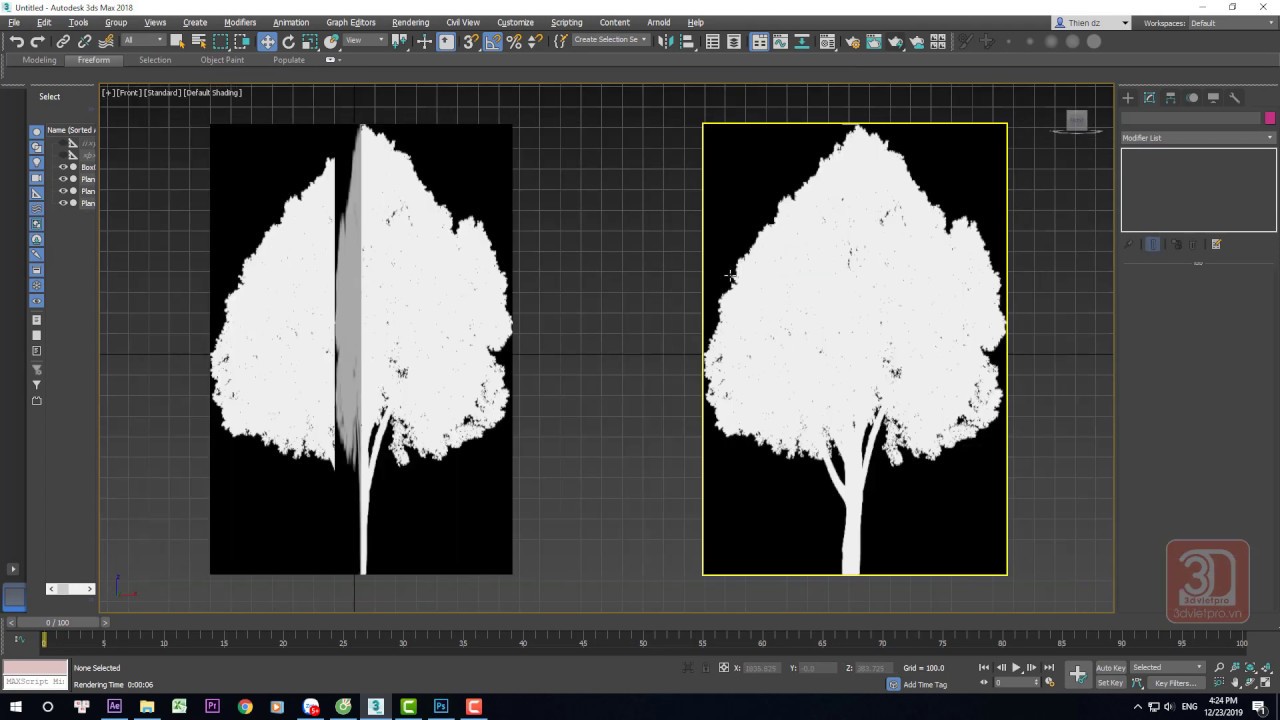Open the Rendered Frame Window icon
The image size is (1280, 720).
click(873, 41)
